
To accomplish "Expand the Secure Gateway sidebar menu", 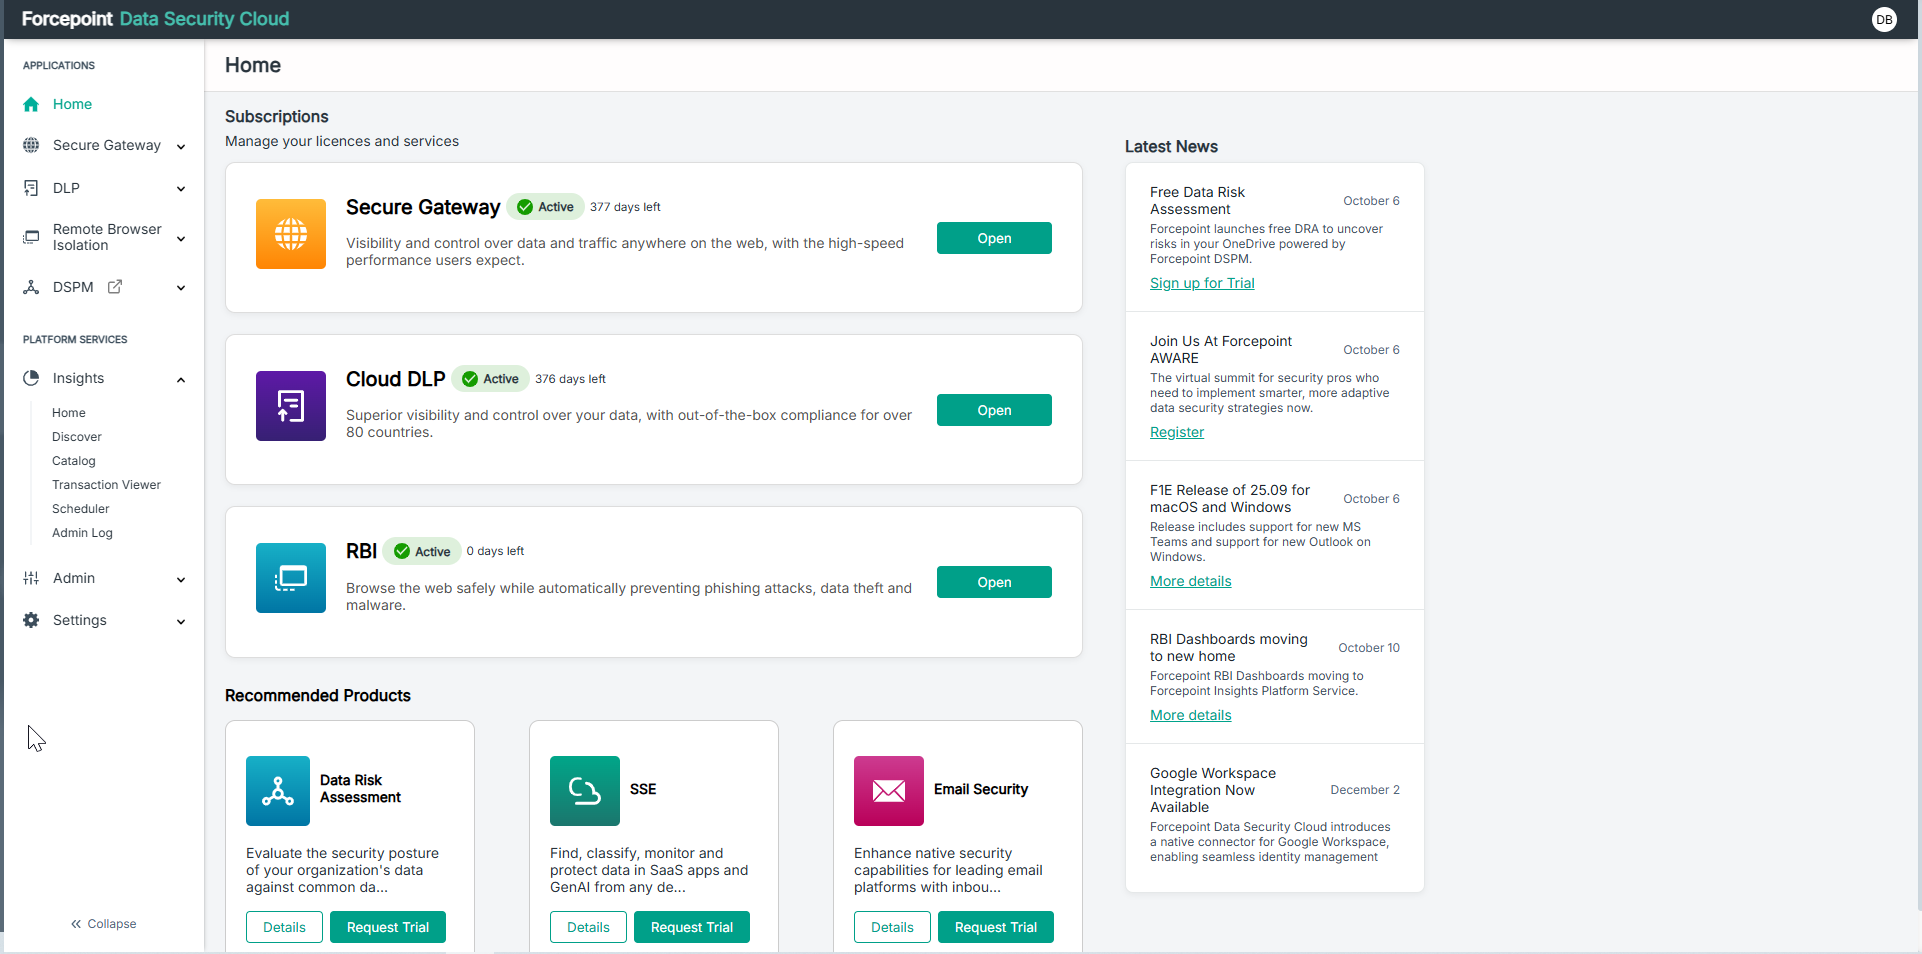I will (181, 147).
